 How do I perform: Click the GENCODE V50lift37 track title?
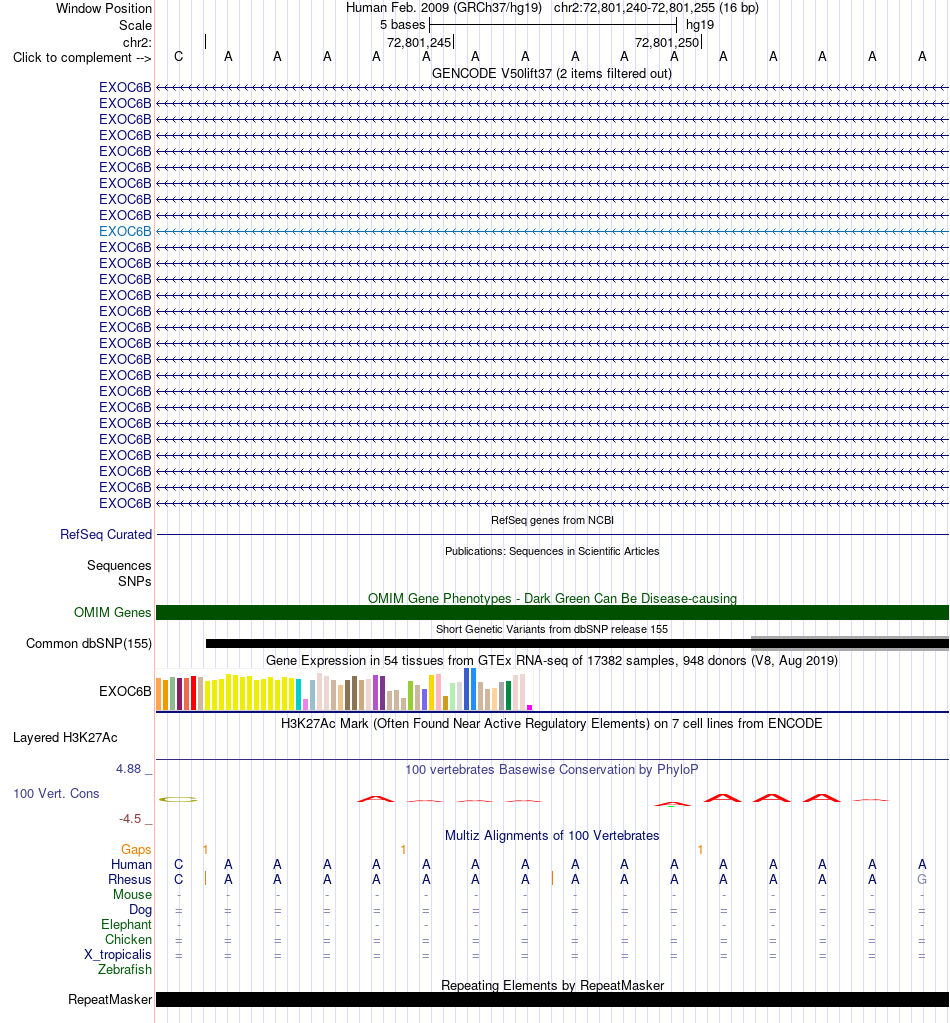click(552, 73)
